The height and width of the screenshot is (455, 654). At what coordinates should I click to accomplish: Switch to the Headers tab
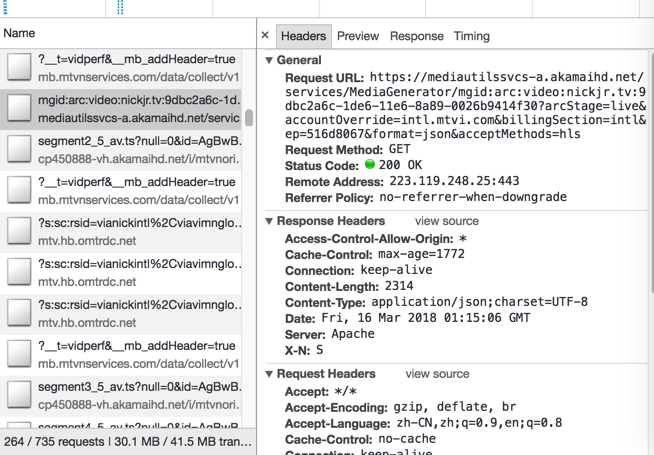(x=304, y=36)
